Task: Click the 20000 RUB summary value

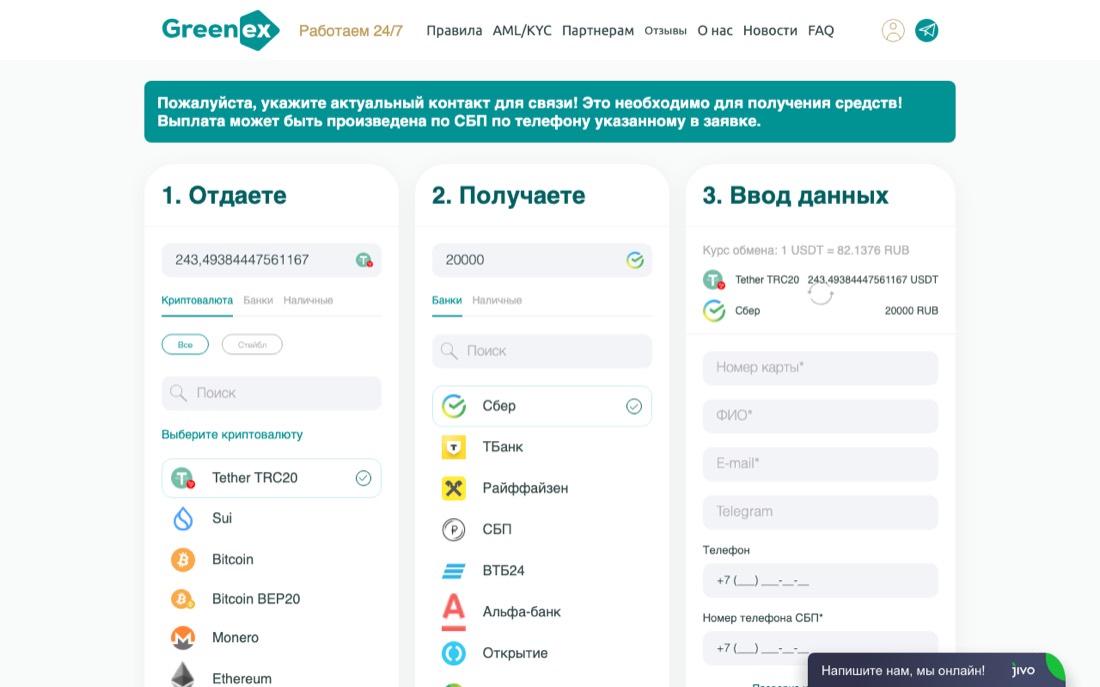Action: pyautogui.click(x=911, y=311)
